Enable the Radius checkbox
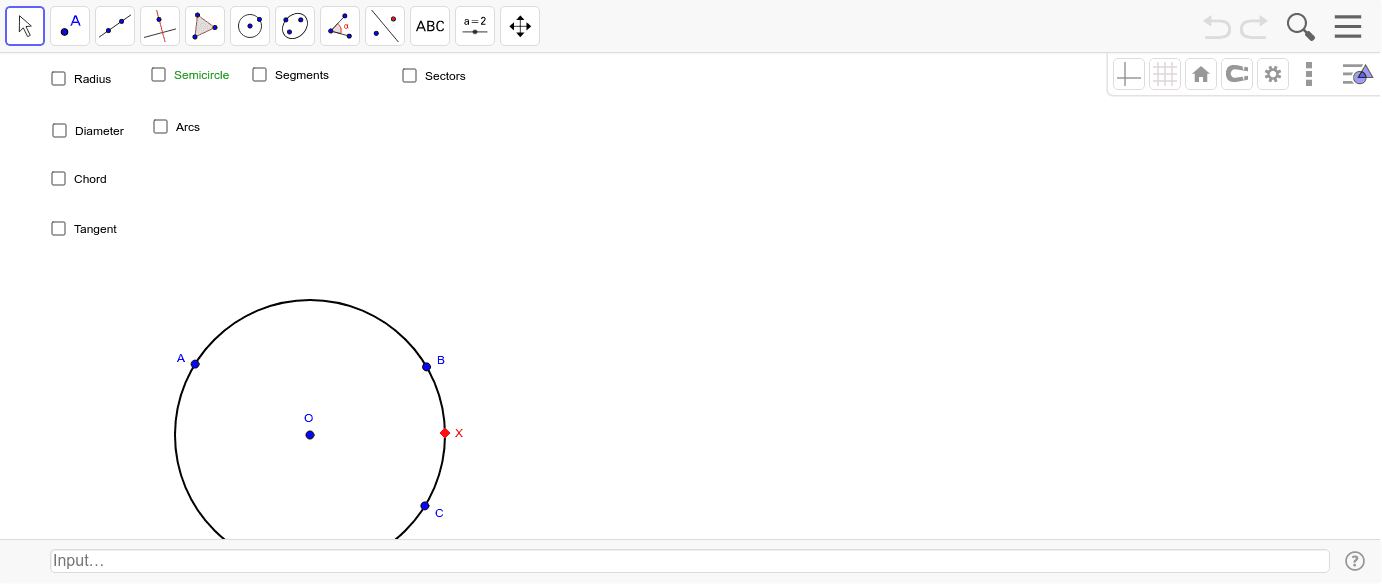1382x584 pixels. [x=58, y=77]
